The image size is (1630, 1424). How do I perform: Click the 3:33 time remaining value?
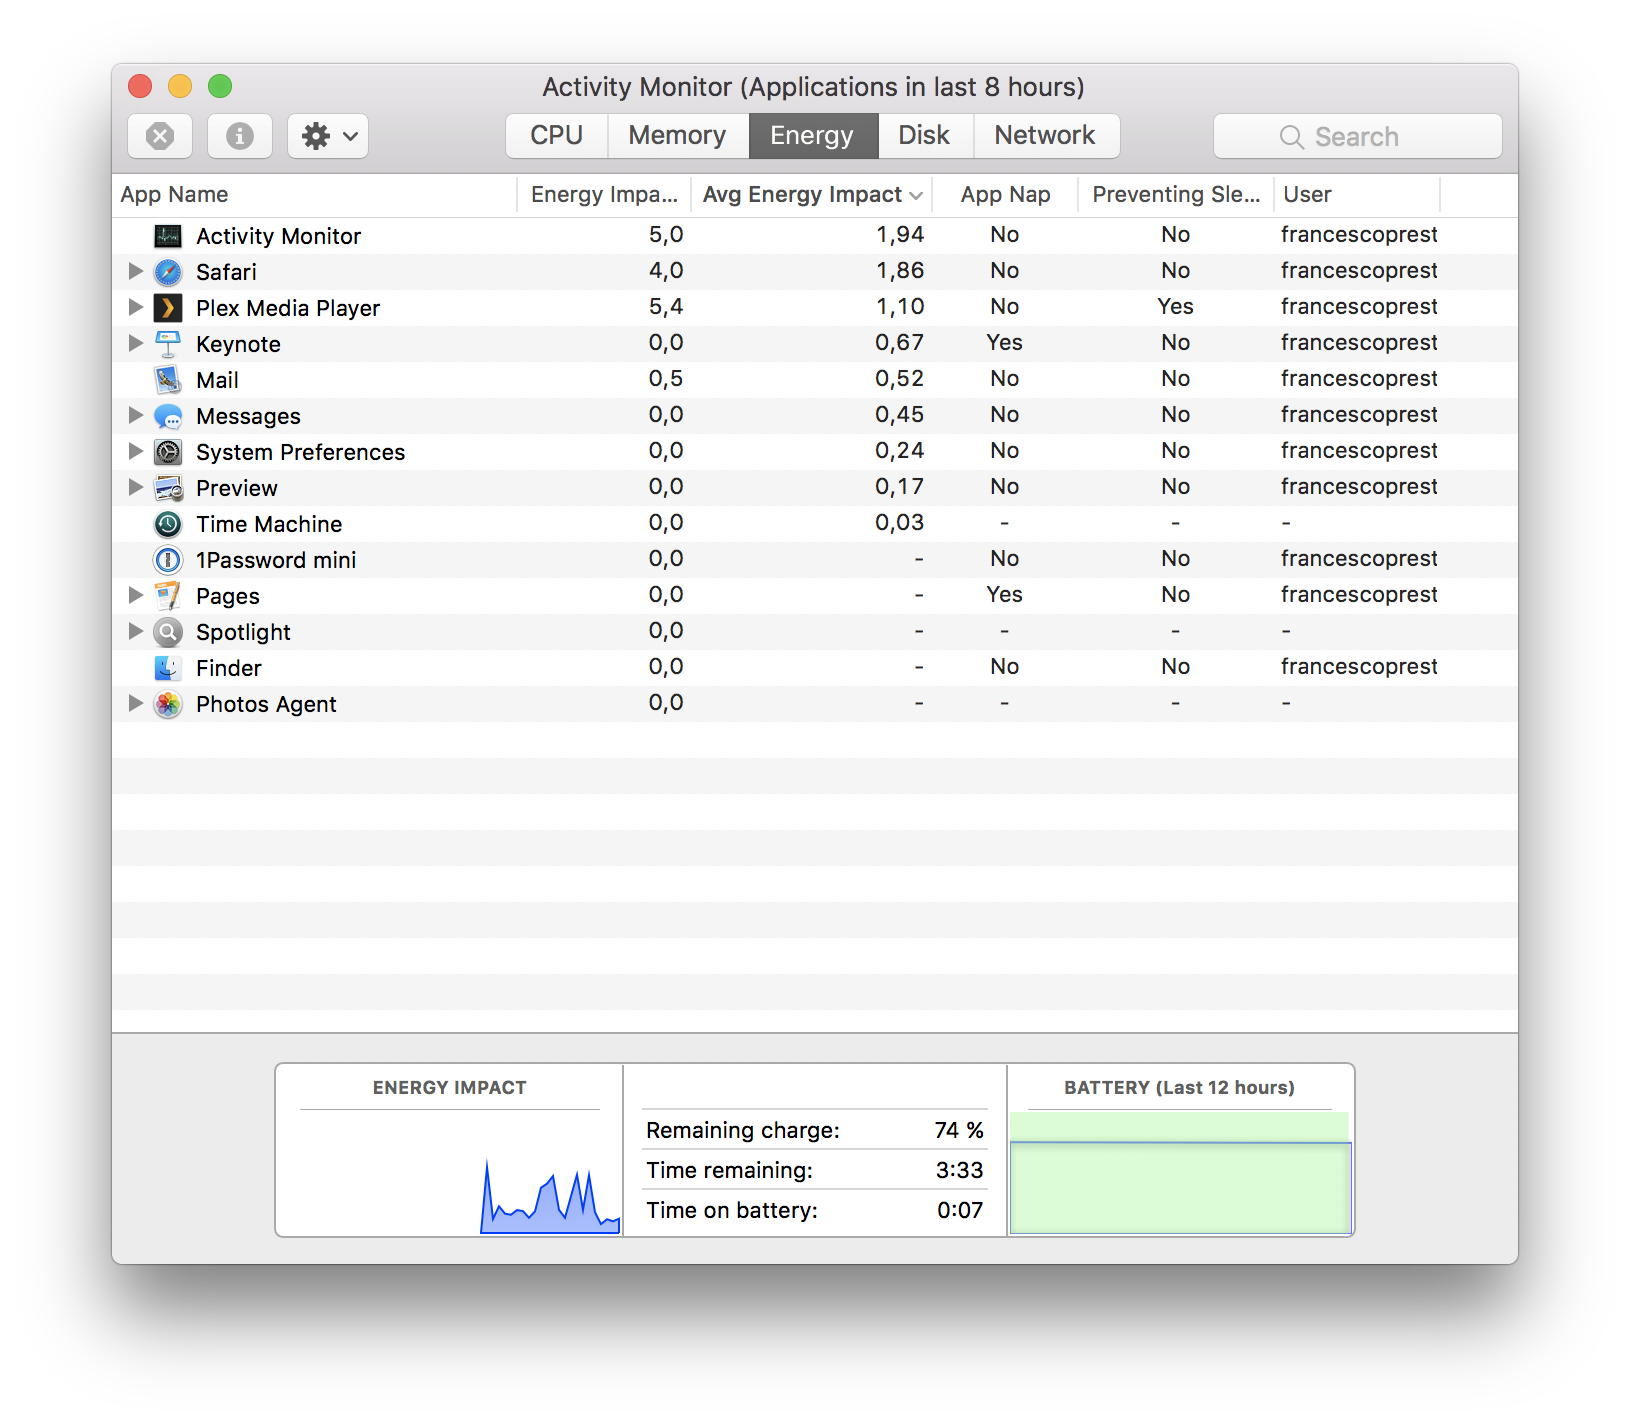(960, 1170)
